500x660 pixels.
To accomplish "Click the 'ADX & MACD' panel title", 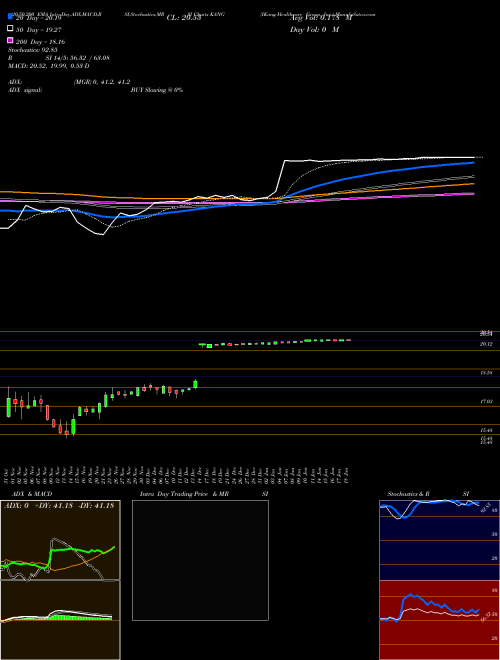I will tap(32, 494).
